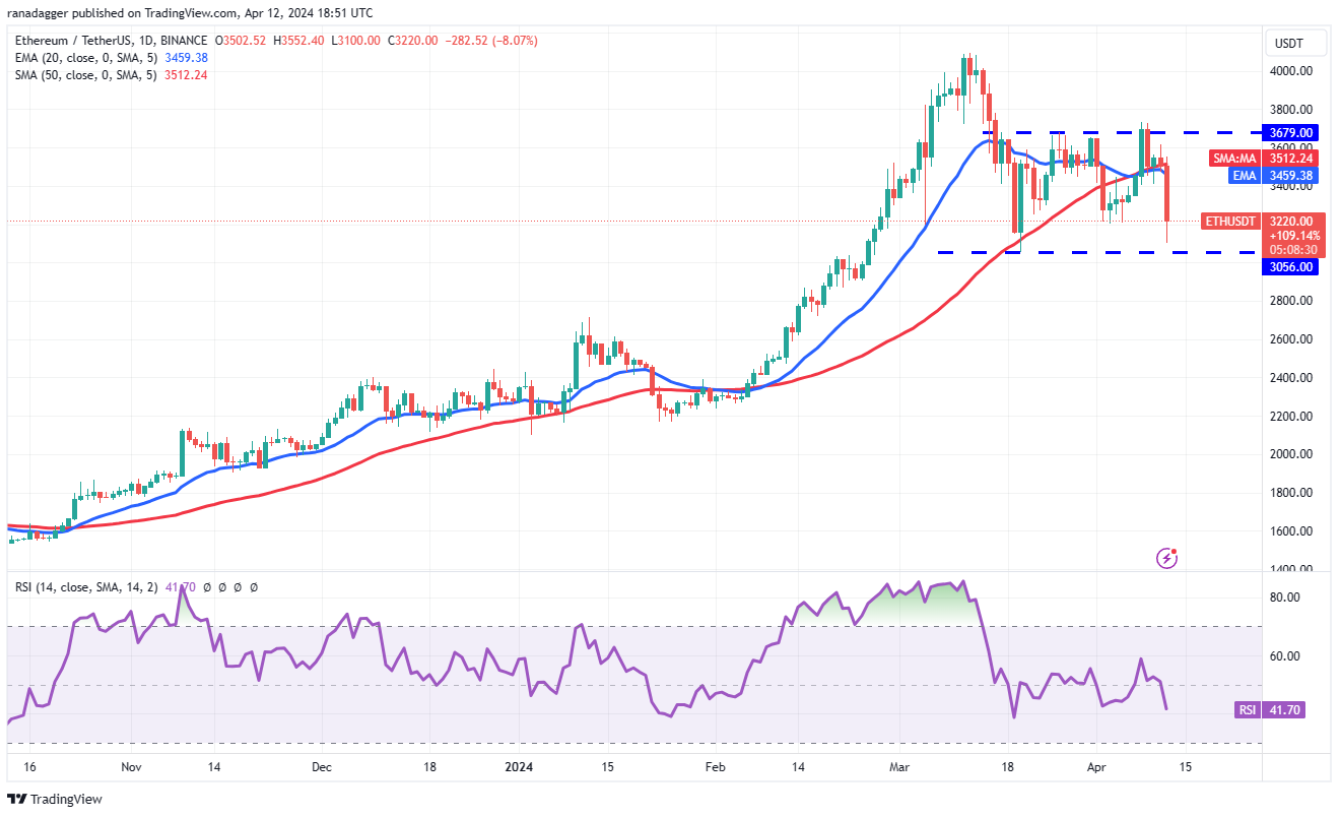The width and height of the screenshot is (1338, 814).
Task: Click the TradingView logo at bottom left
Action: coord(55,799)
